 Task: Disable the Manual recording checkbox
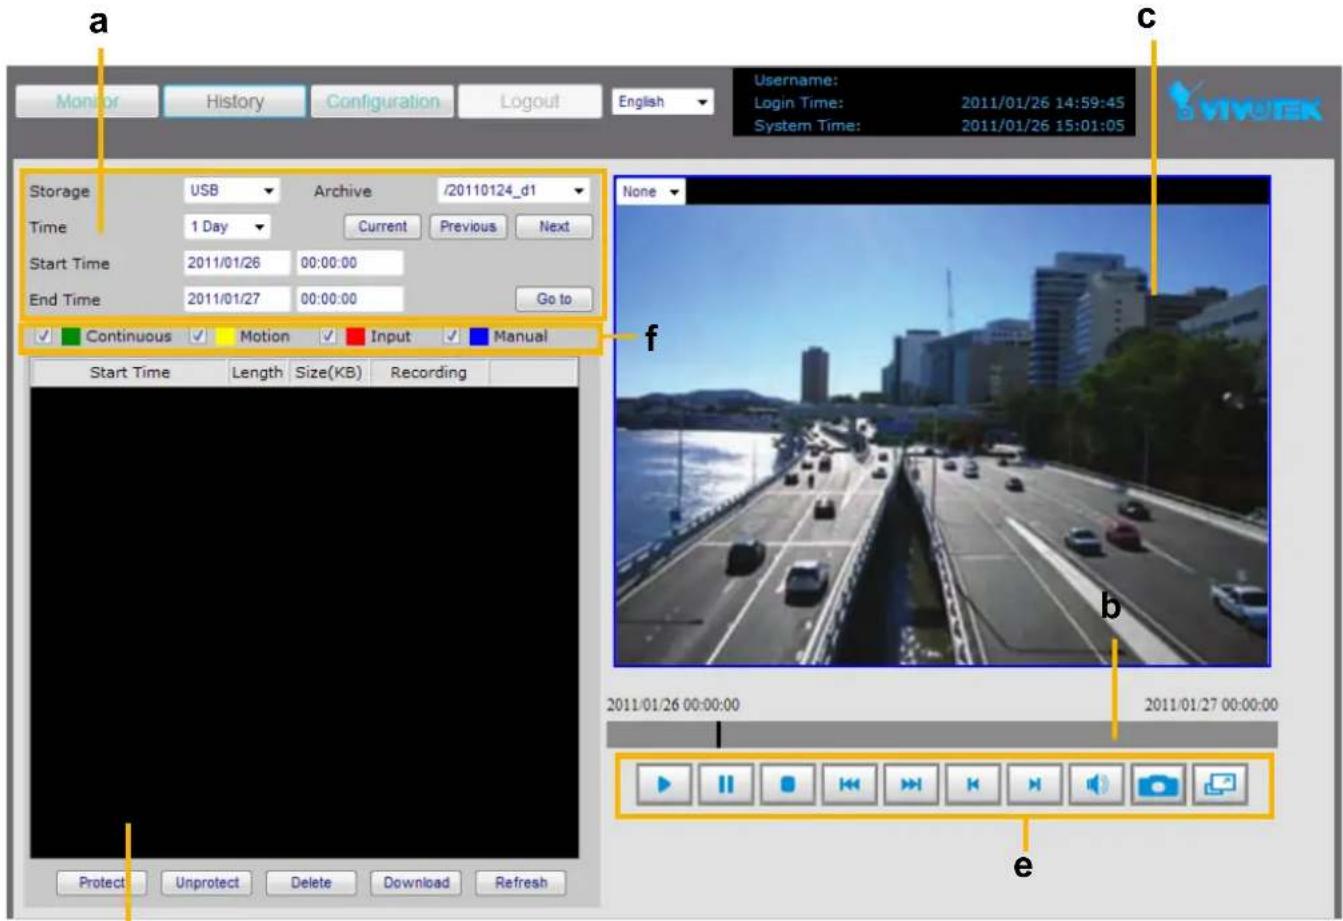click(x=452, y=337)
